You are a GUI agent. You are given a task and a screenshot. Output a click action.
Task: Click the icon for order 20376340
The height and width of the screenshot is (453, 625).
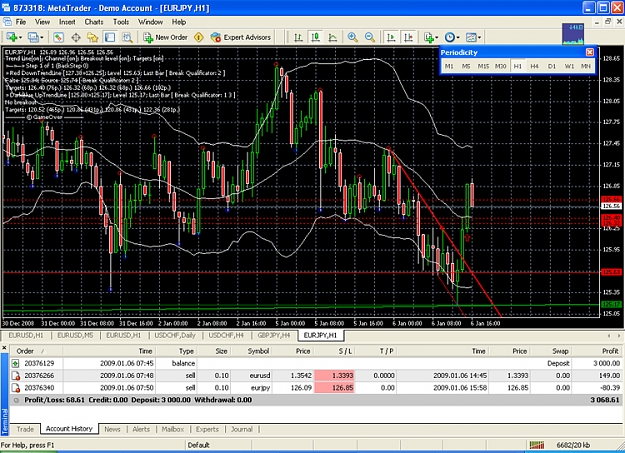coord(15,388)
